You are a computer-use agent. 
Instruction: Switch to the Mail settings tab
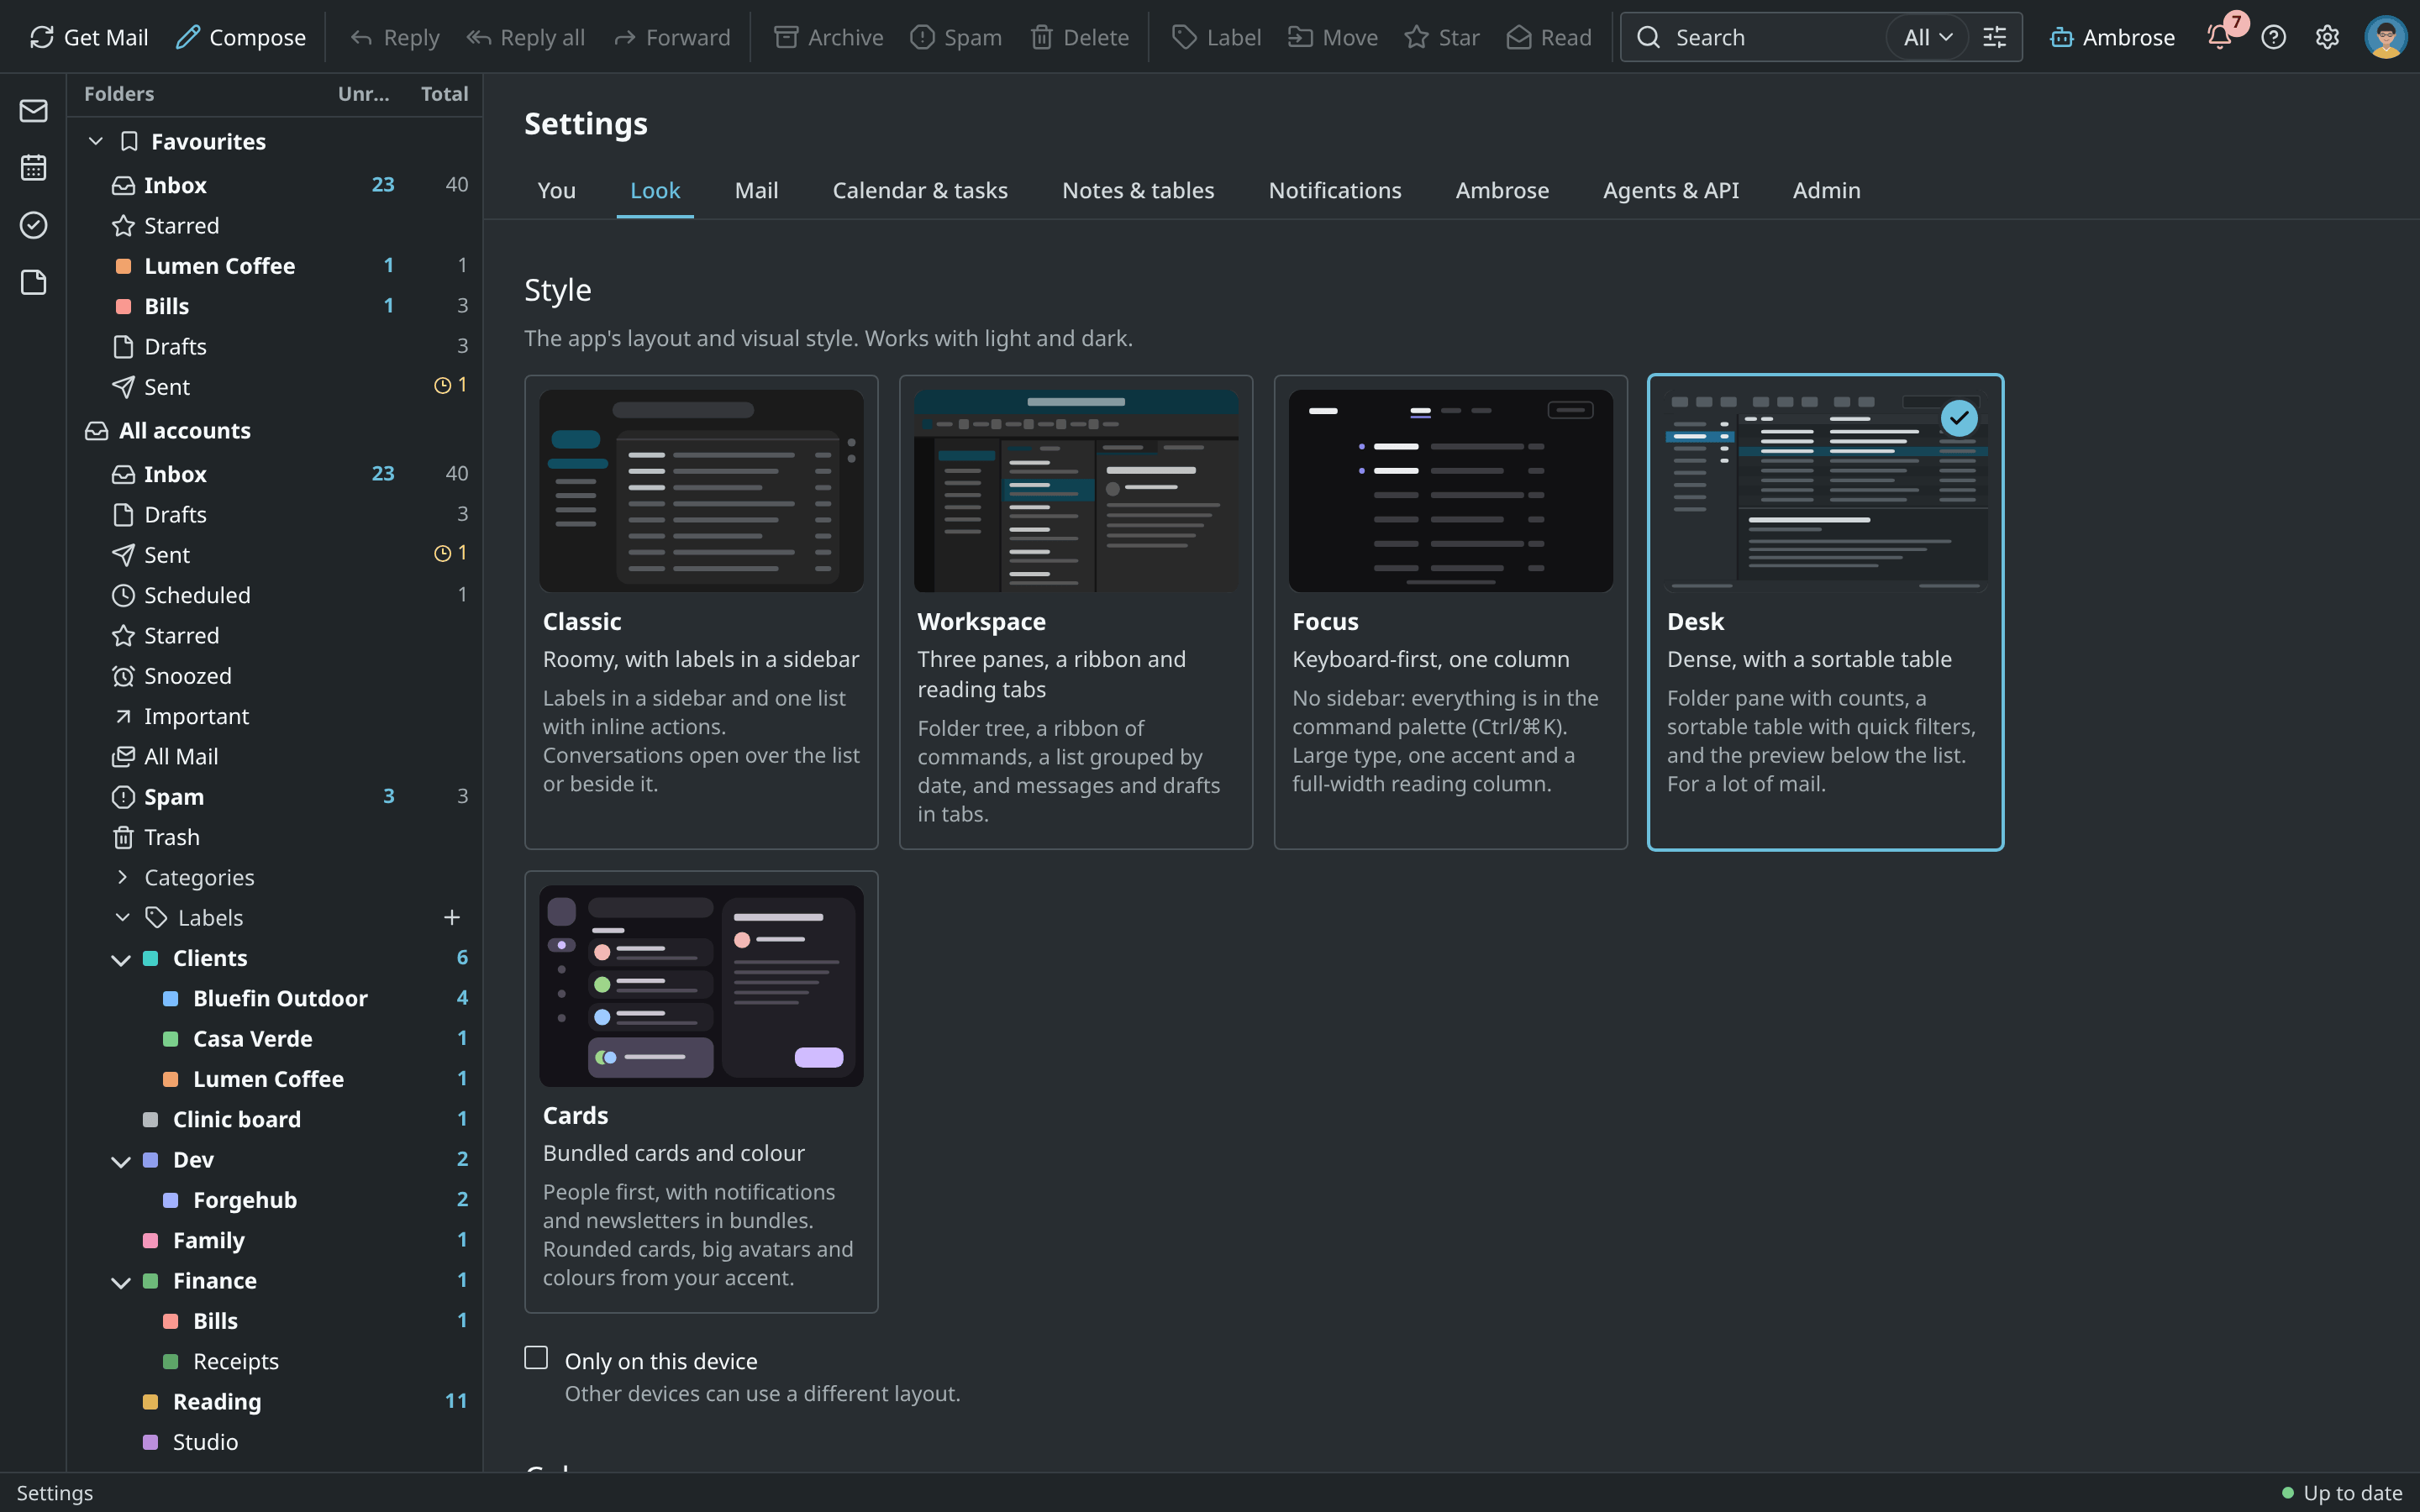(x=756, y=190)
